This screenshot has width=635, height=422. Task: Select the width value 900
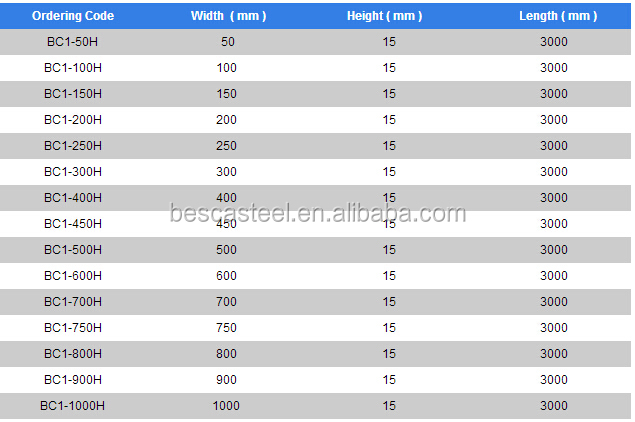point(226,380)
